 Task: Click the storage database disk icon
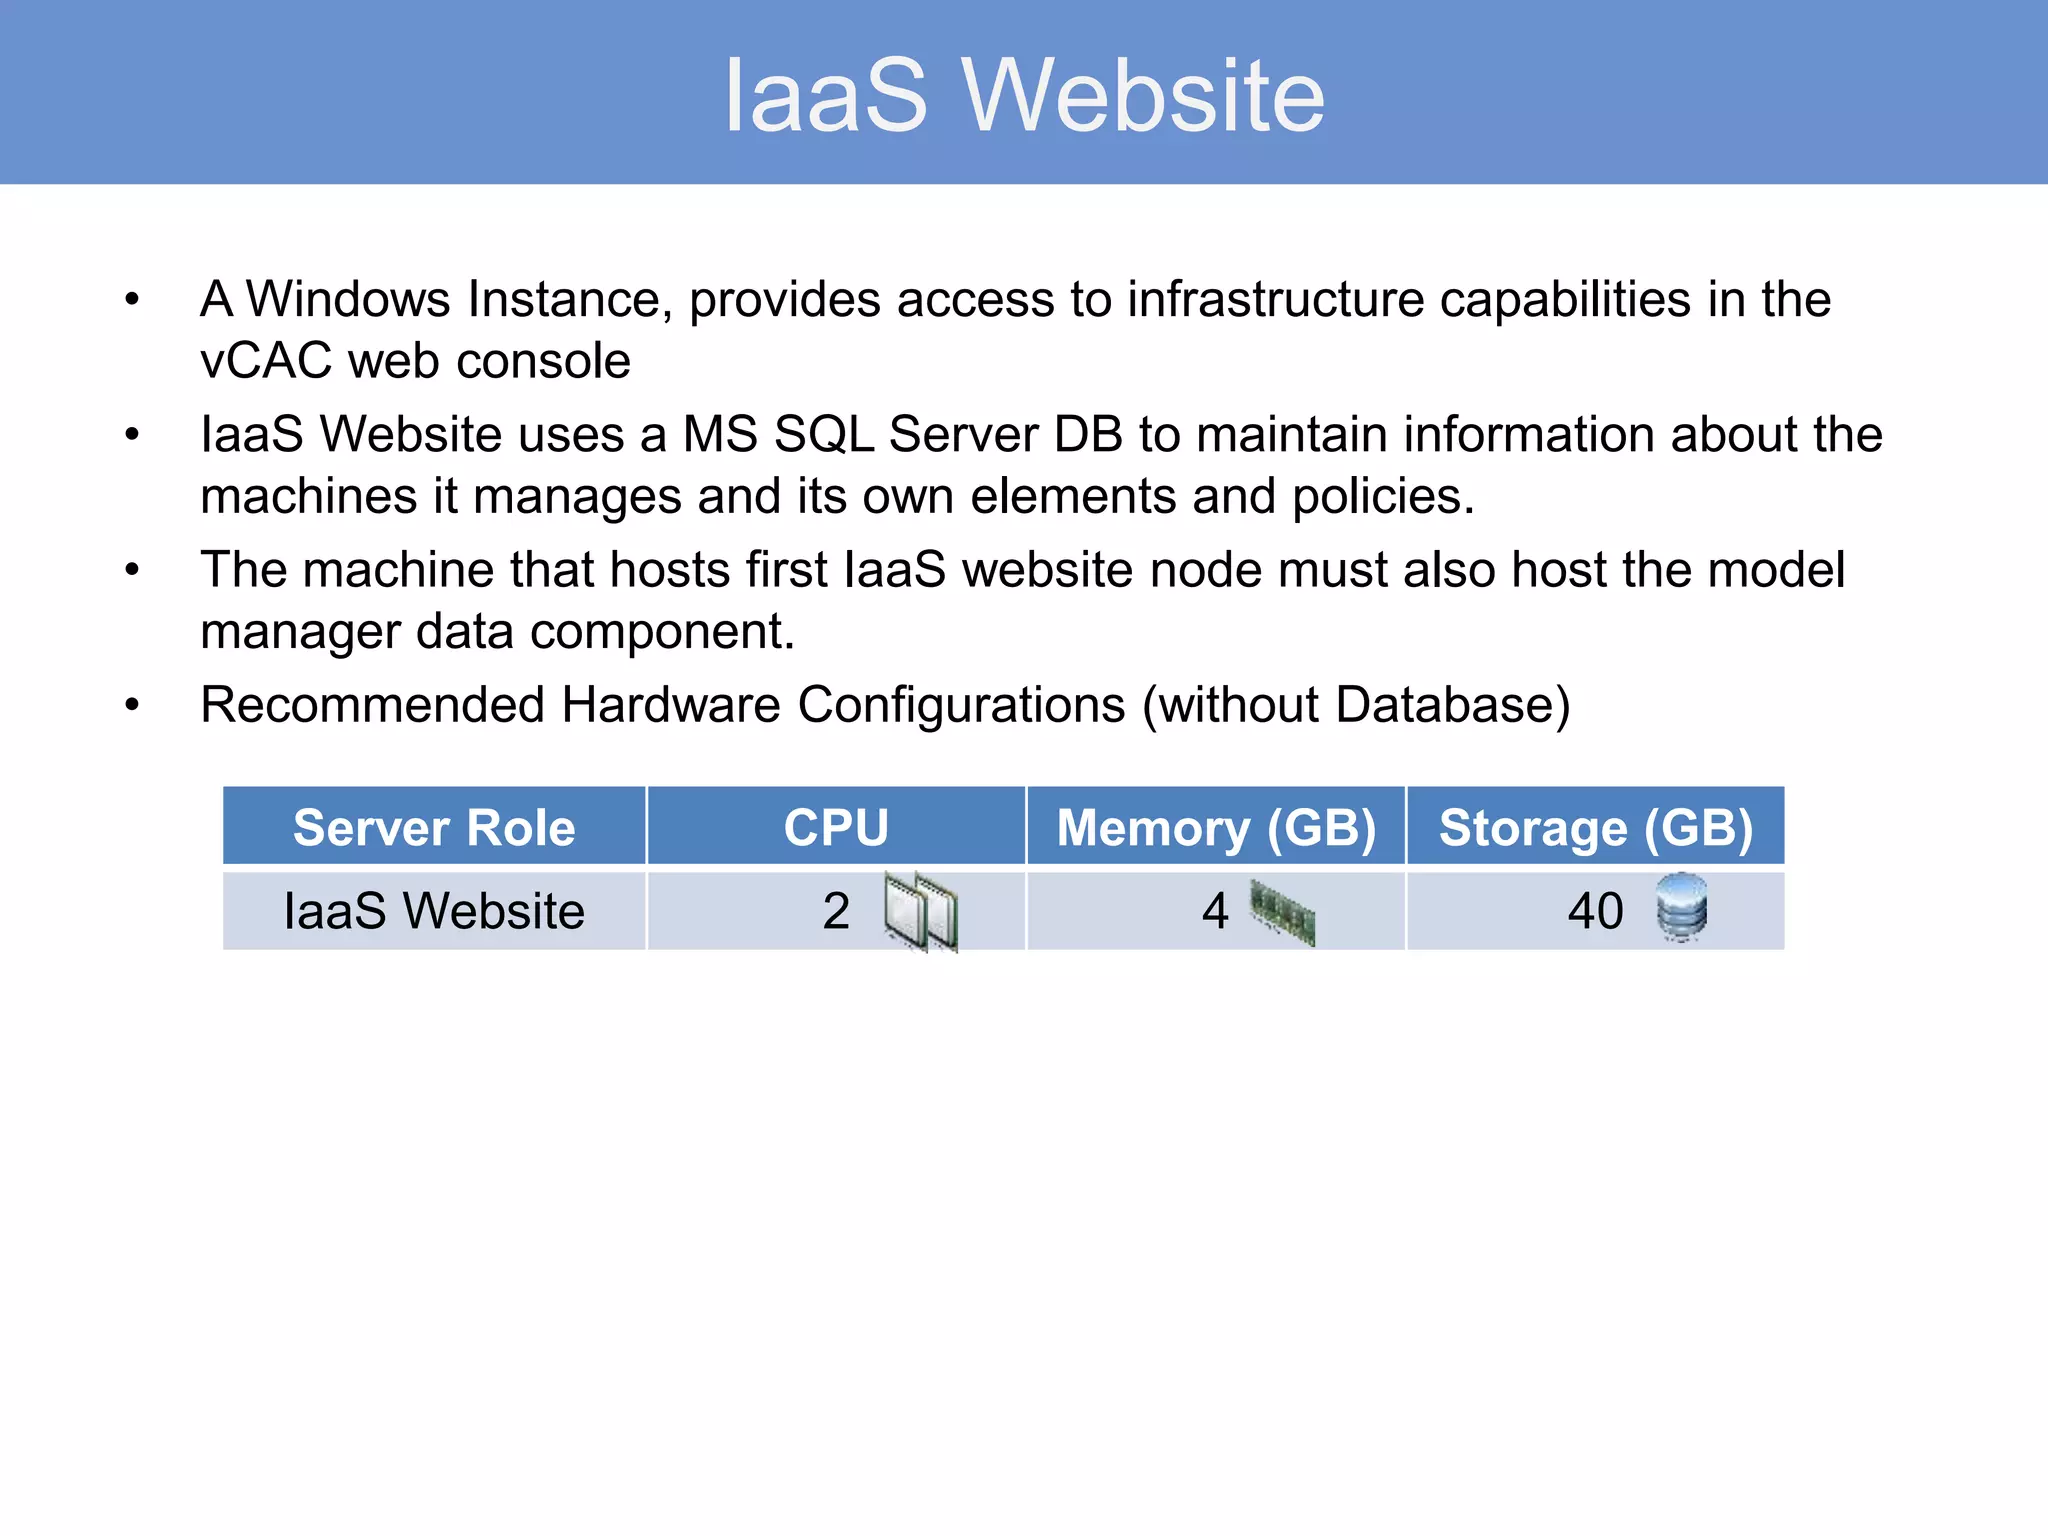[1682, 907]
